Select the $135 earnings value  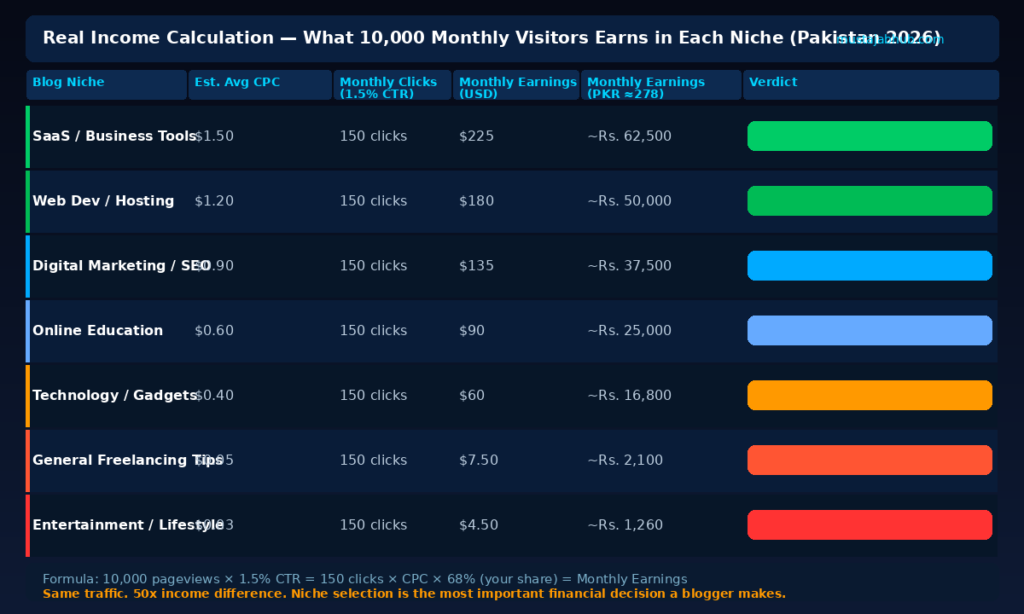pos(477,265)
